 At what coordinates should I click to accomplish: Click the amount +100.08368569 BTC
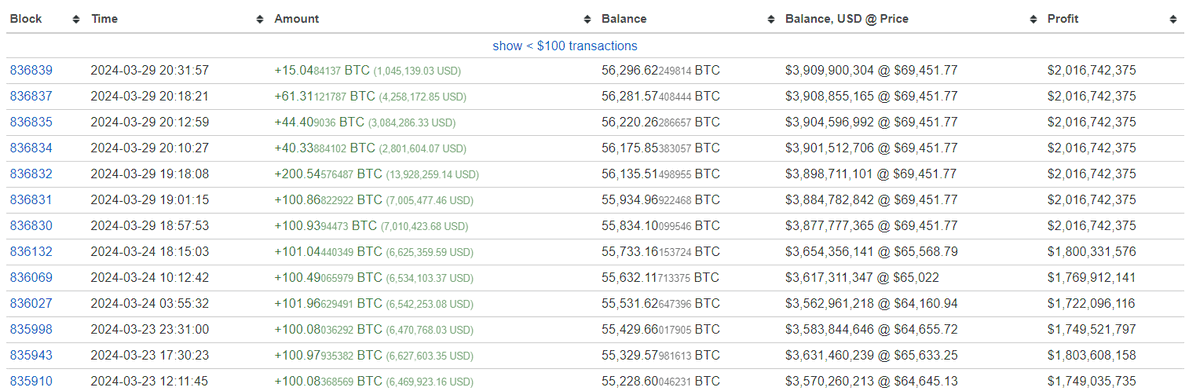point(328,381)
